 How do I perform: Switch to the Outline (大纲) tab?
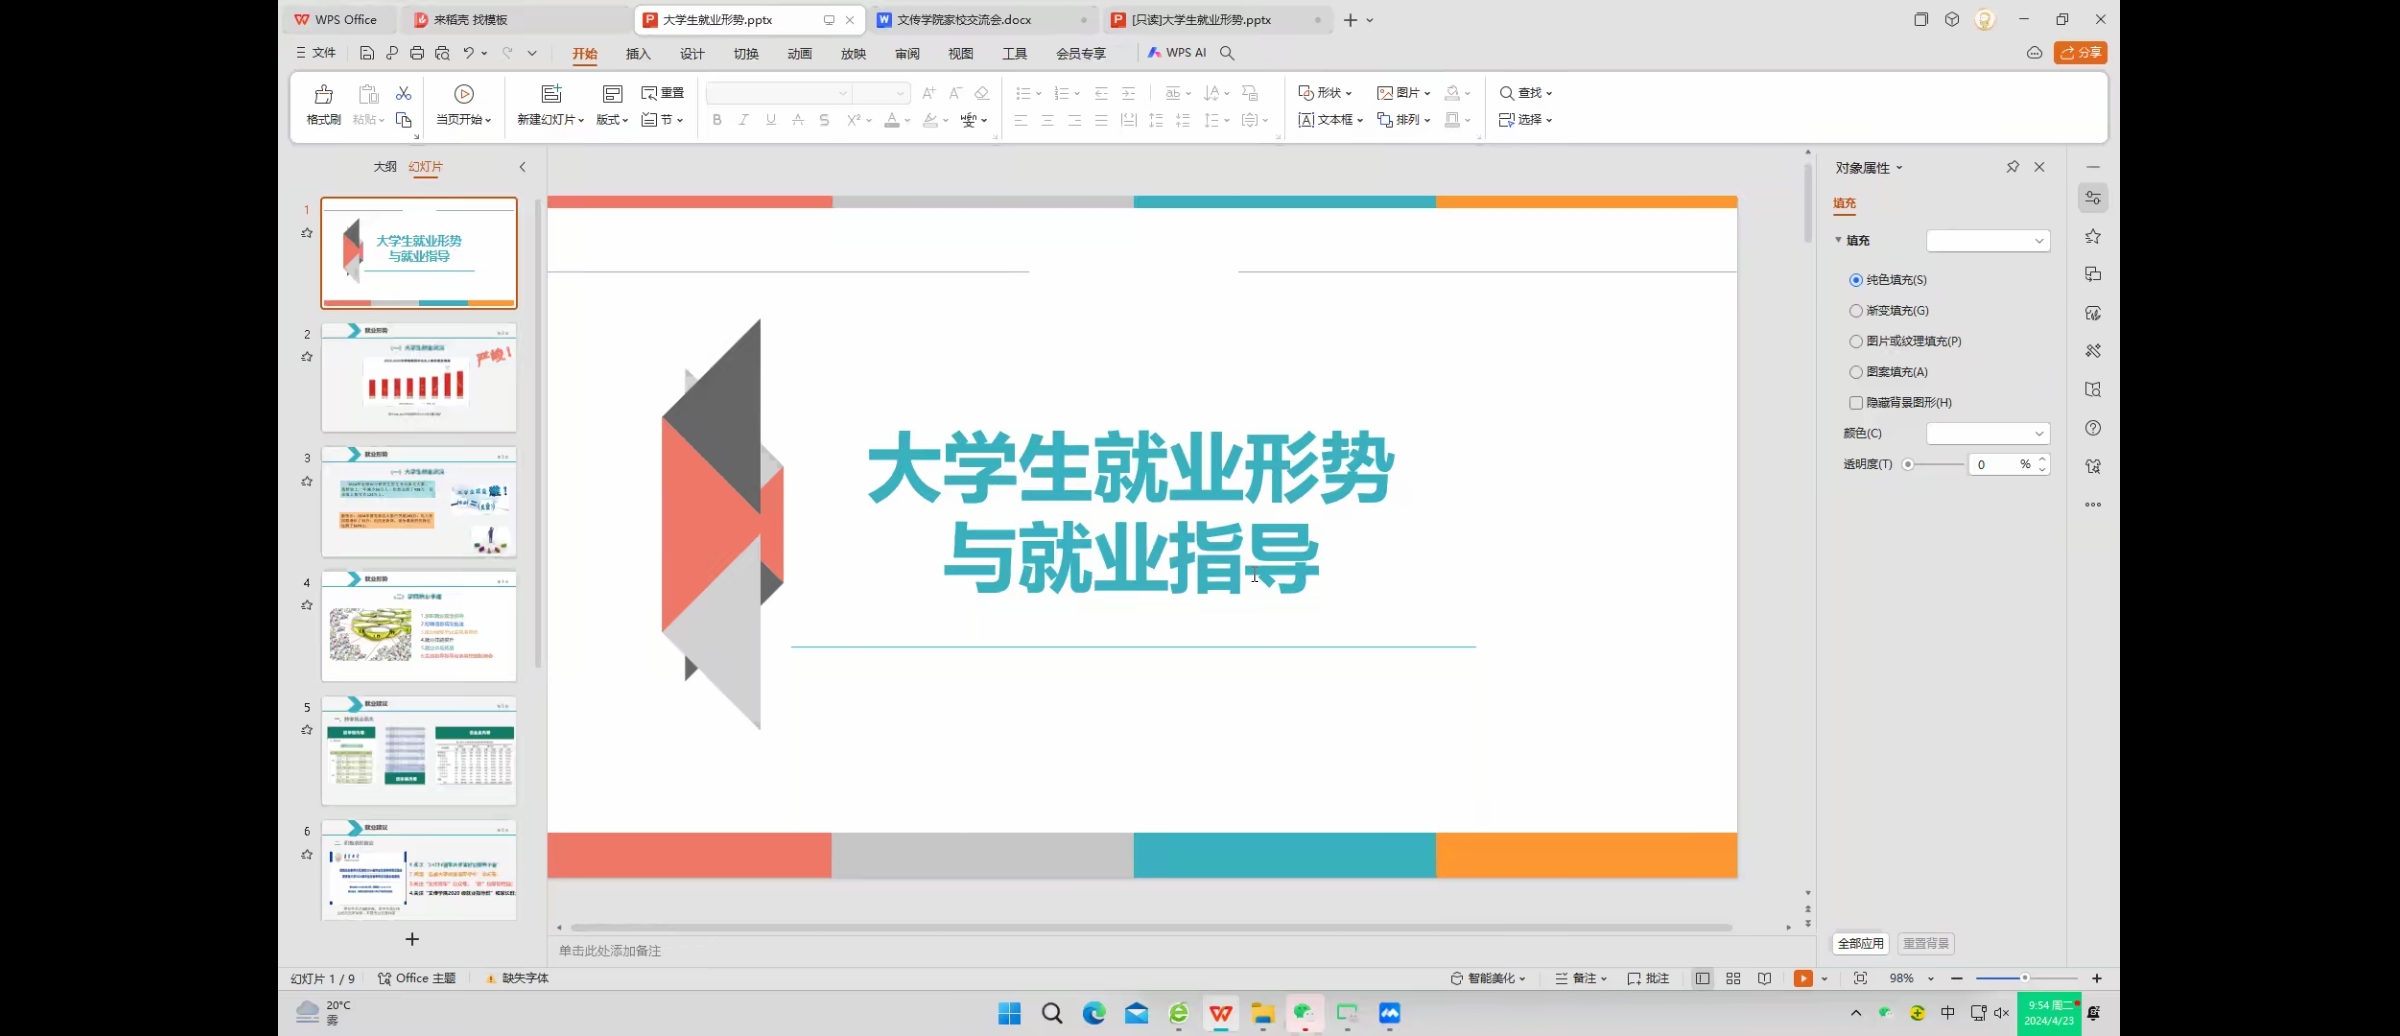[x=385, y=167]
